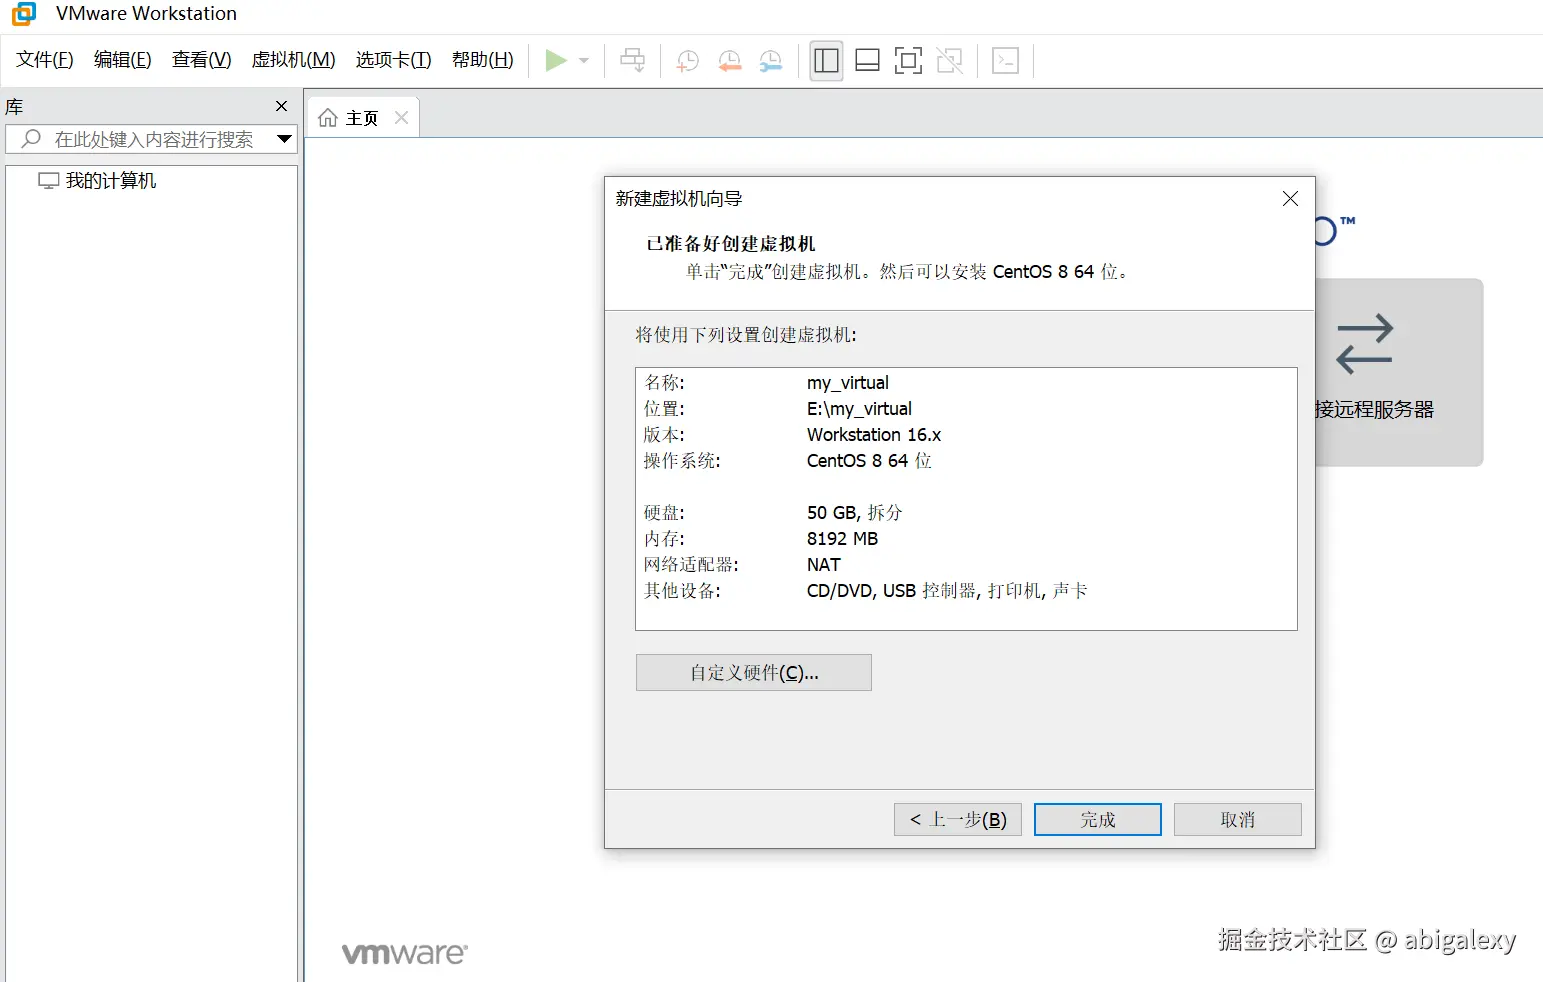This screenshot has width=1543, height=982.
Task: Click the VMware Workstation logo icon
Action: tap(22, 14)
